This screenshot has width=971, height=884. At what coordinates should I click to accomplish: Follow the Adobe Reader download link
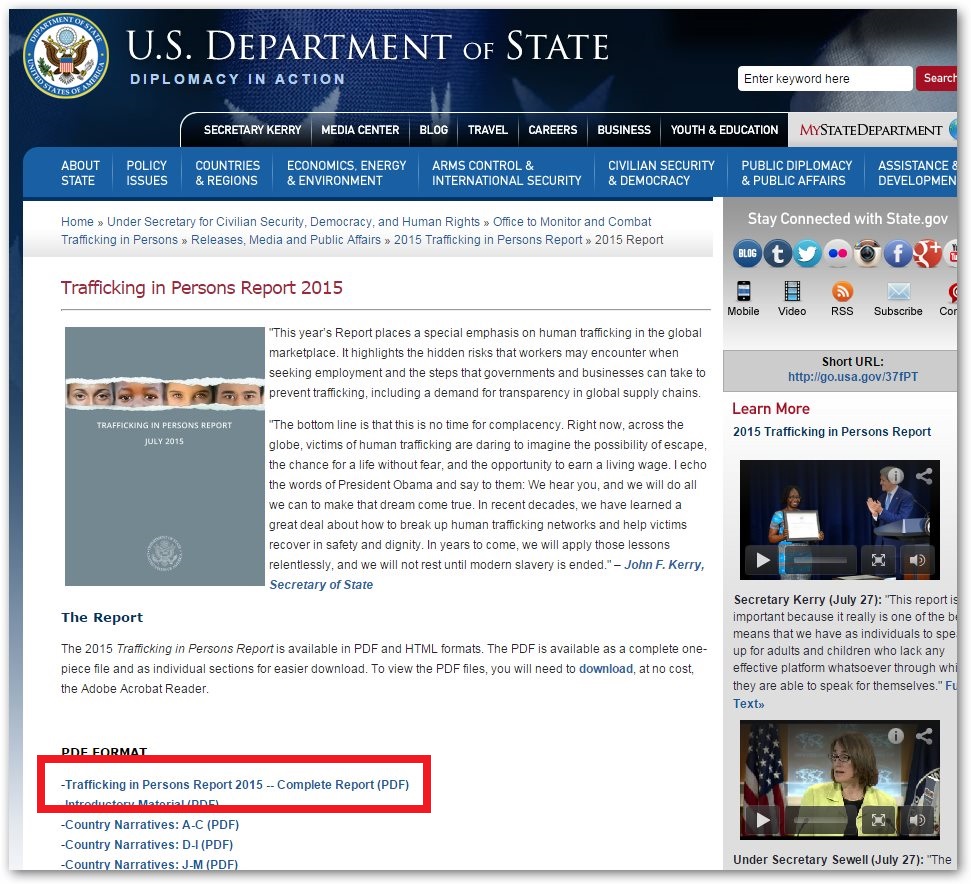[606, 669]
